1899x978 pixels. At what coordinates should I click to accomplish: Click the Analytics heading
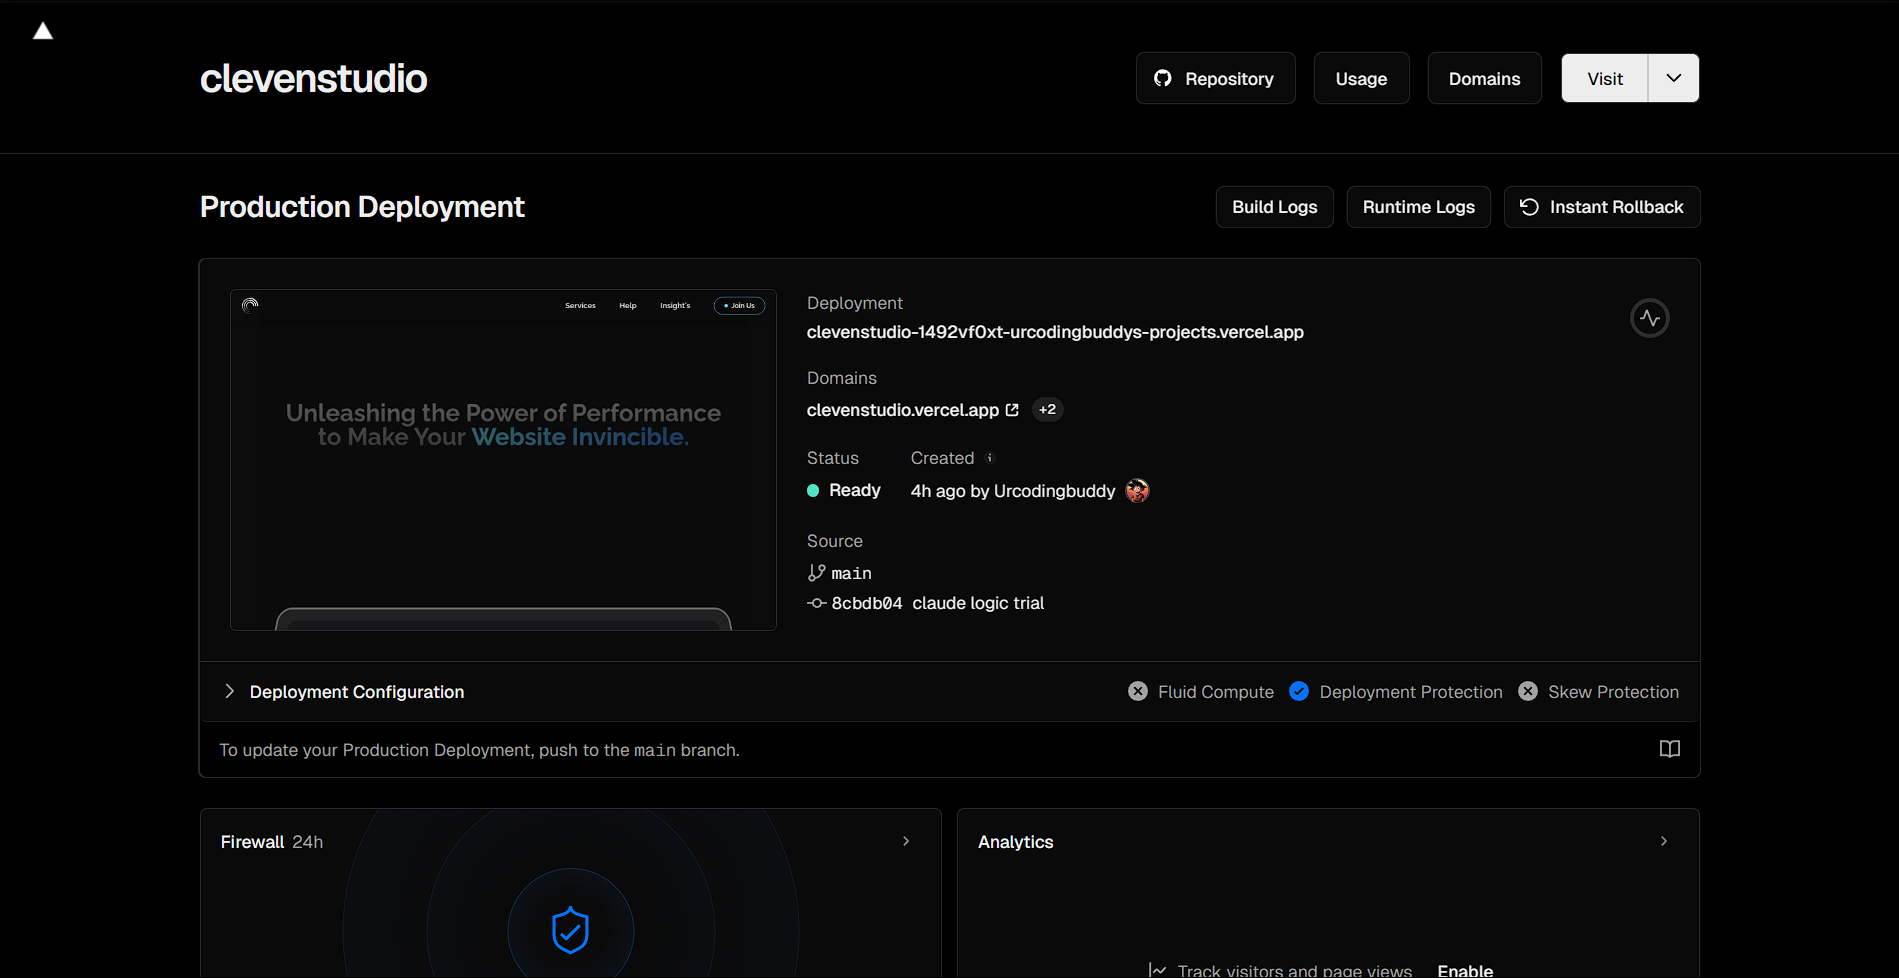click(1015, 842)
